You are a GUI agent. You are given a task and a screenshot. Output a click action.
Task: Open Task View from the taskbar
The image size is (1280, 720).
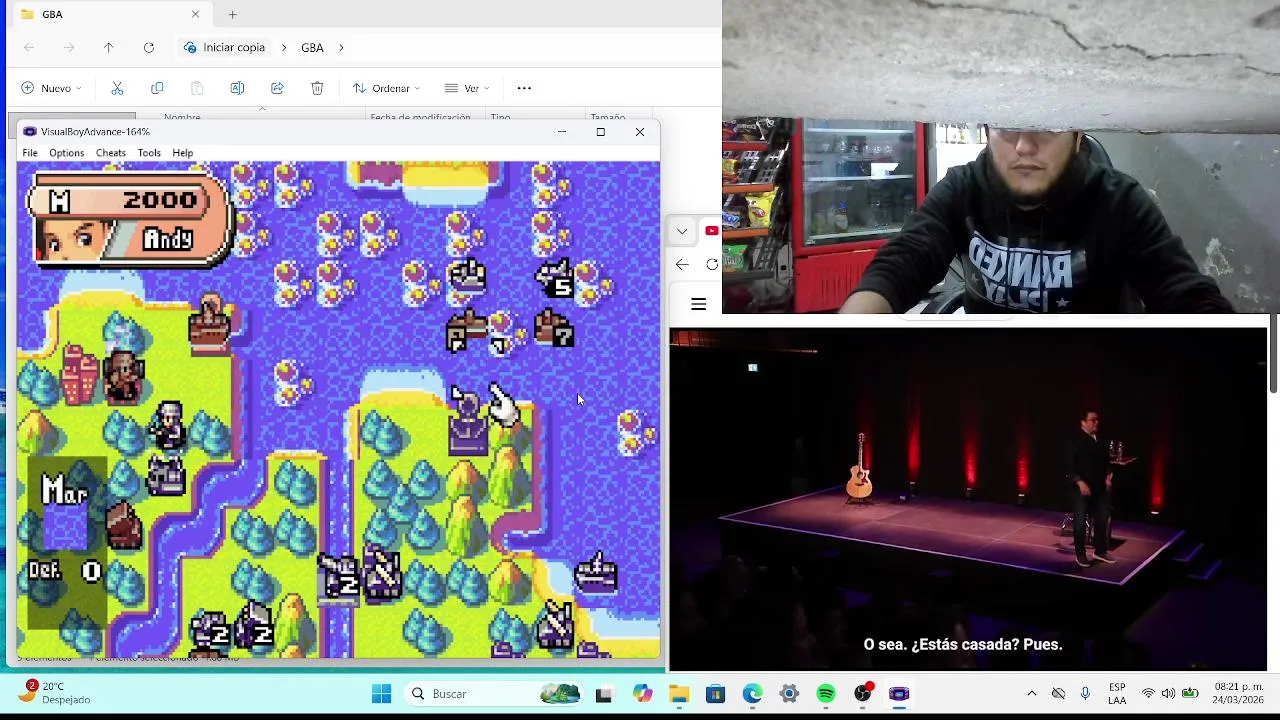pos(604,693)
